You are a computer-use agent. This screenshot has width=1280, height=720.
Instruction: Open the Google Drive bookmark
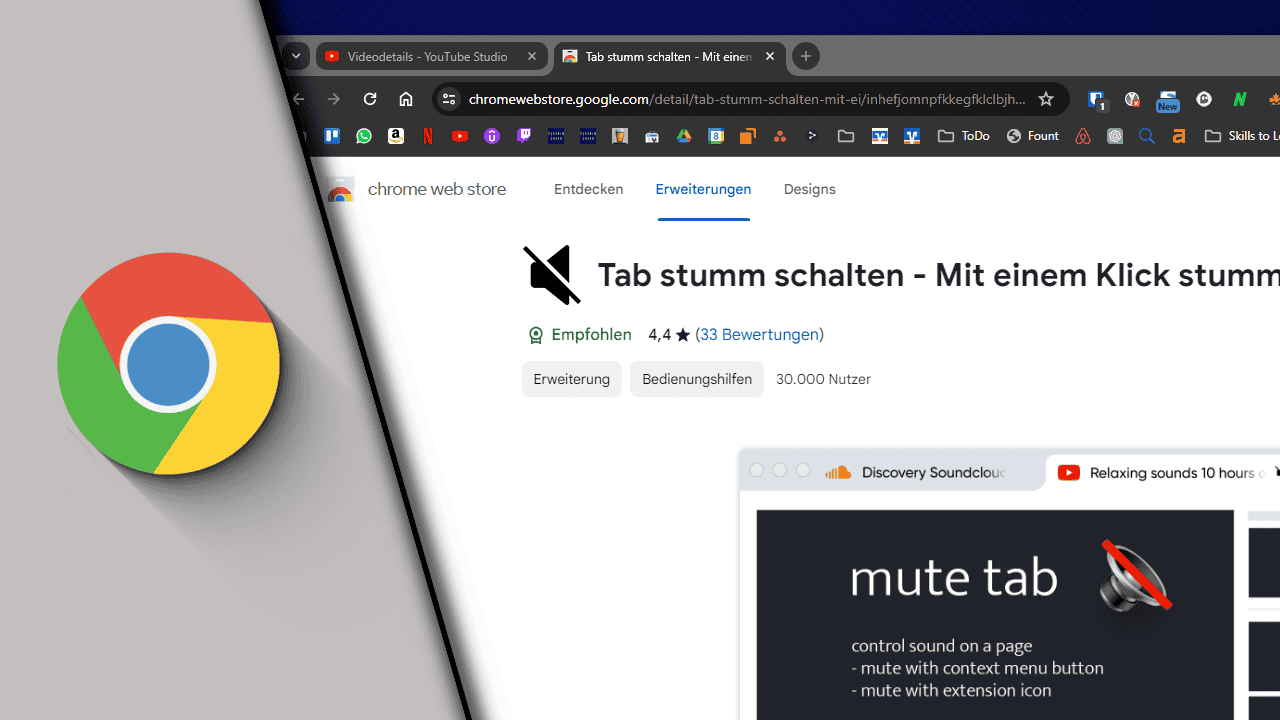684,136
